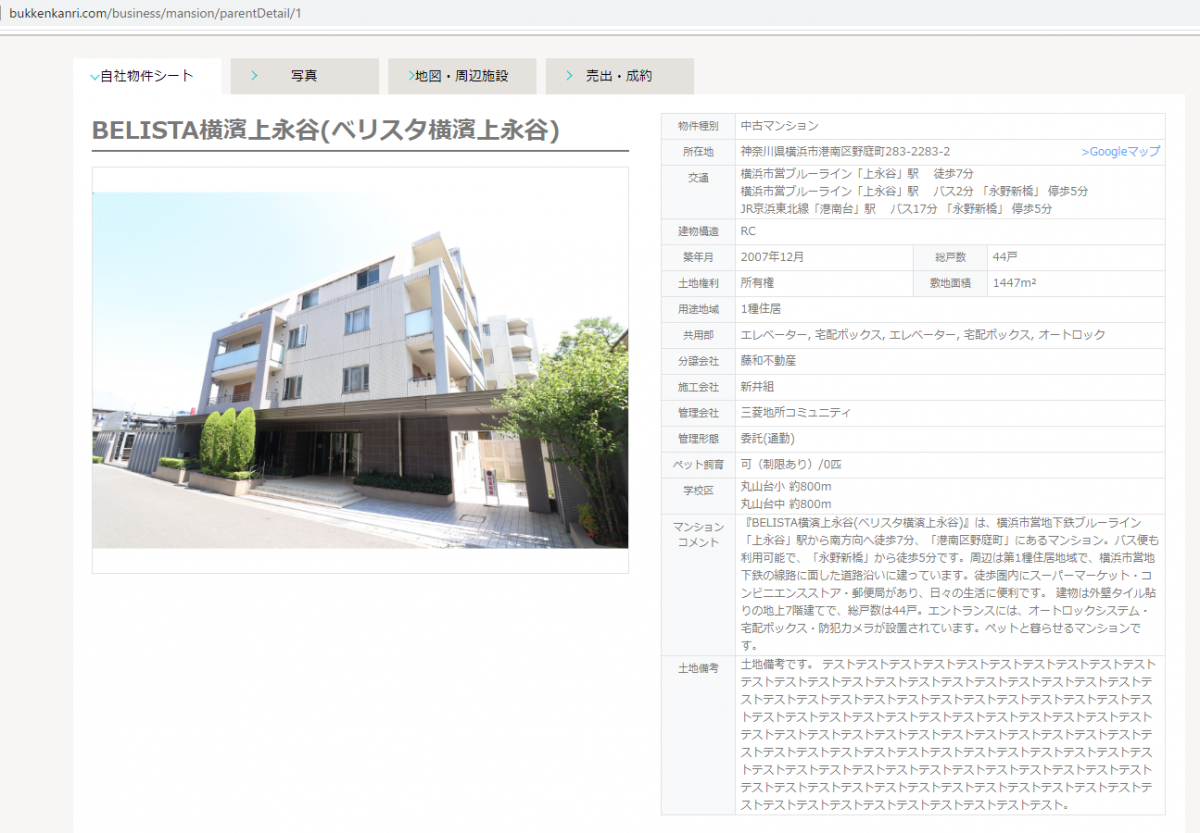
Task: Click the arrow icon before 地図・周辺施設
Action: tap(411, 76)
